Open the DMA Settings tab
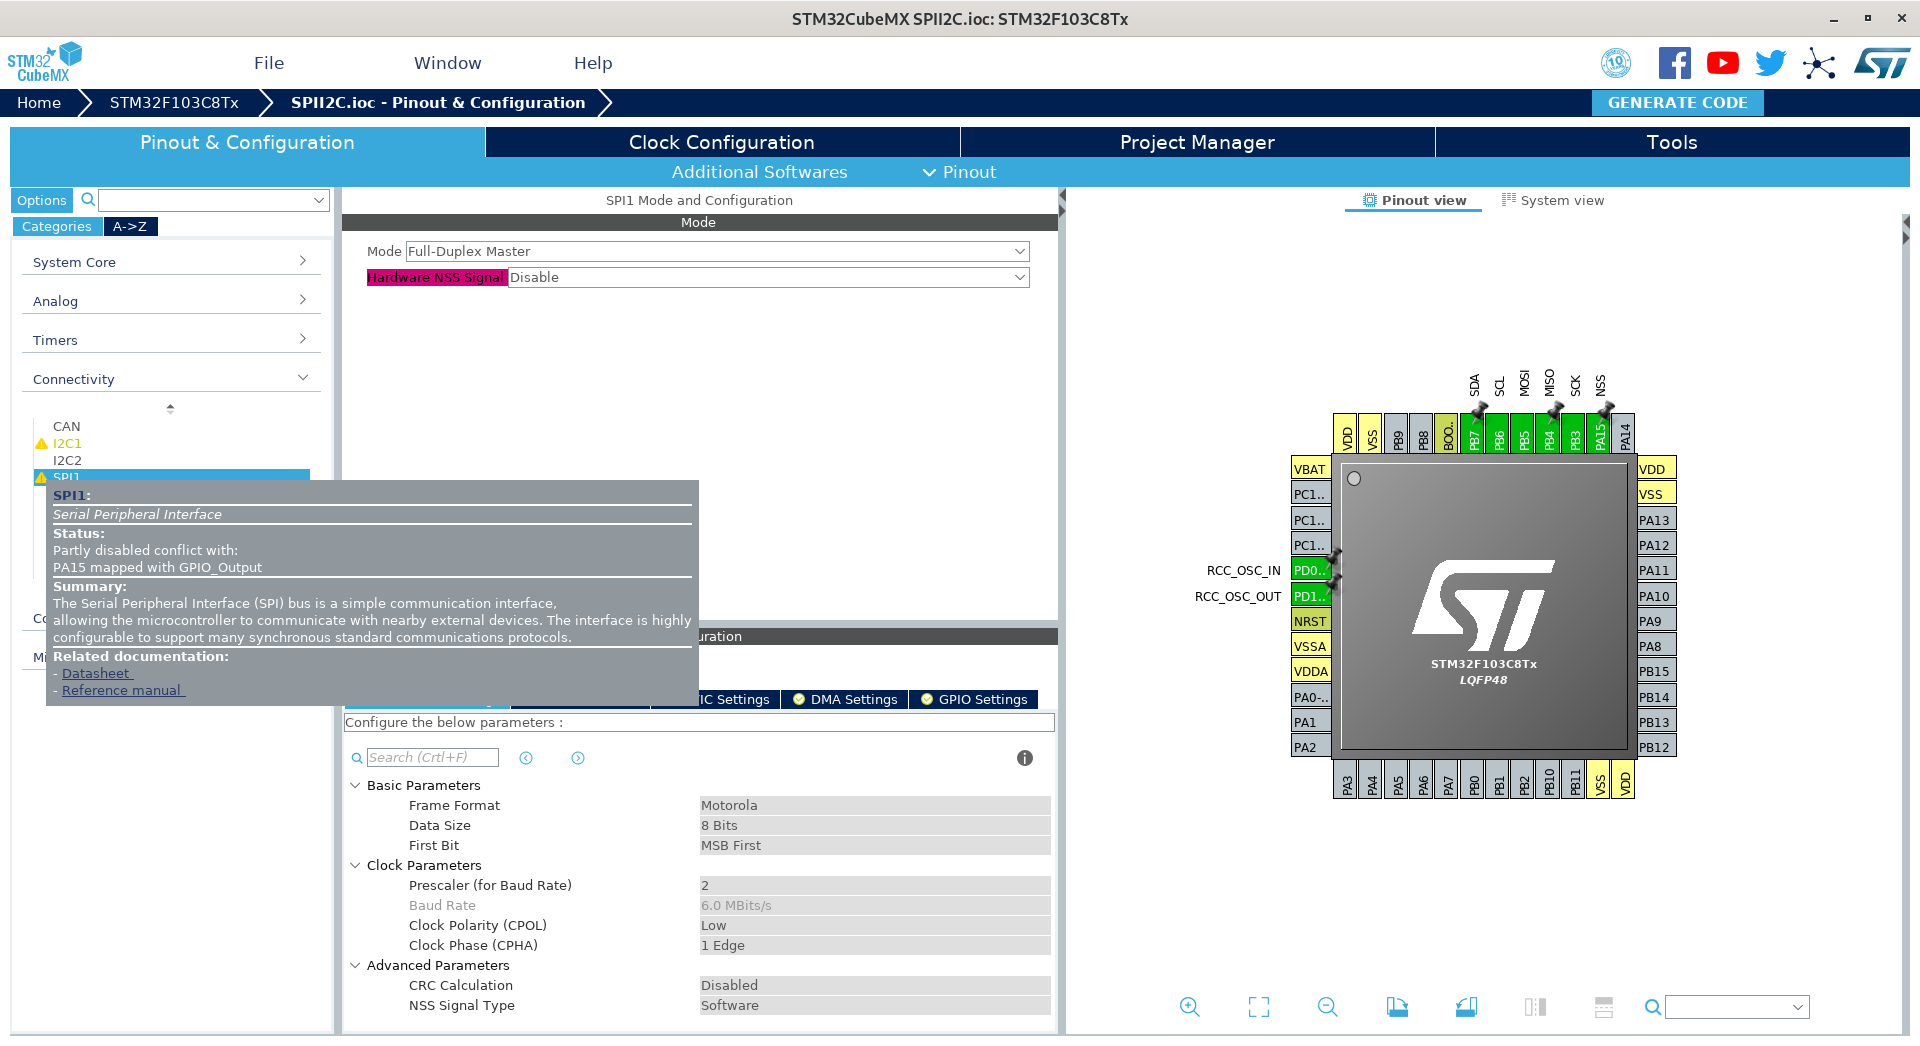 [845, 699]
